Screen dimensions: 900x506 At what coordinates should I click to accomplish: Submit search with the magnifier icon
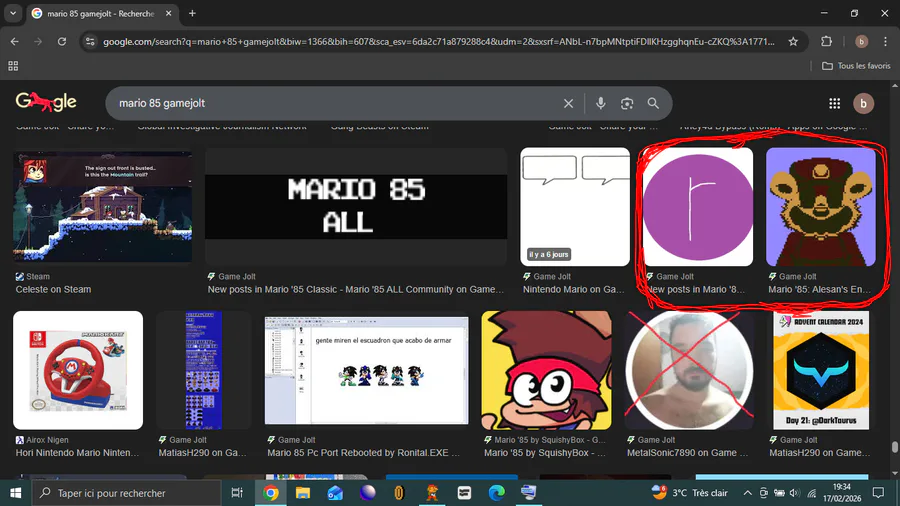(x=653, y=103)
